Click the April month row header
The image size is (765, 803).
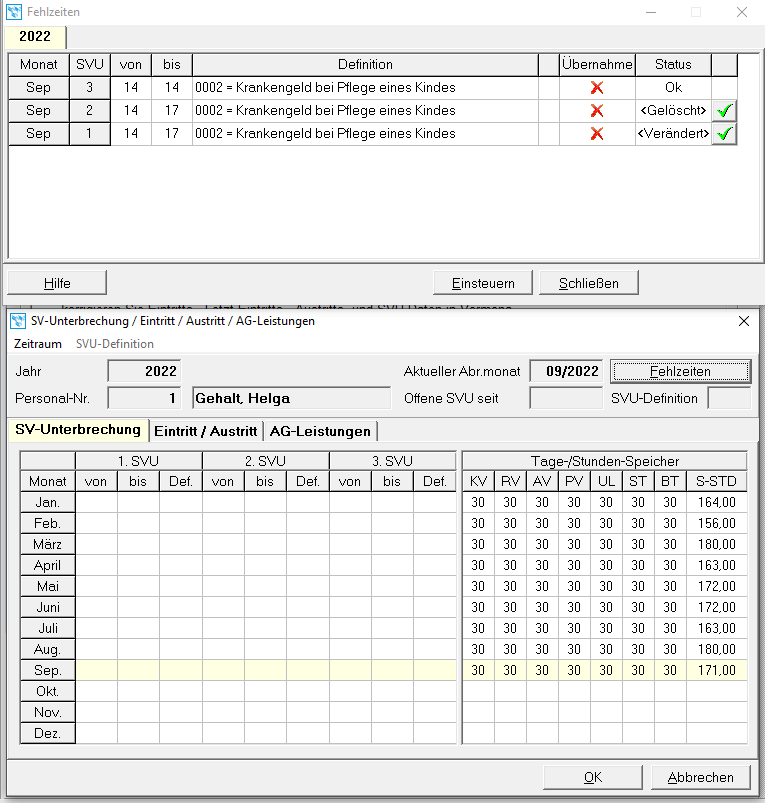pos(48,565)
